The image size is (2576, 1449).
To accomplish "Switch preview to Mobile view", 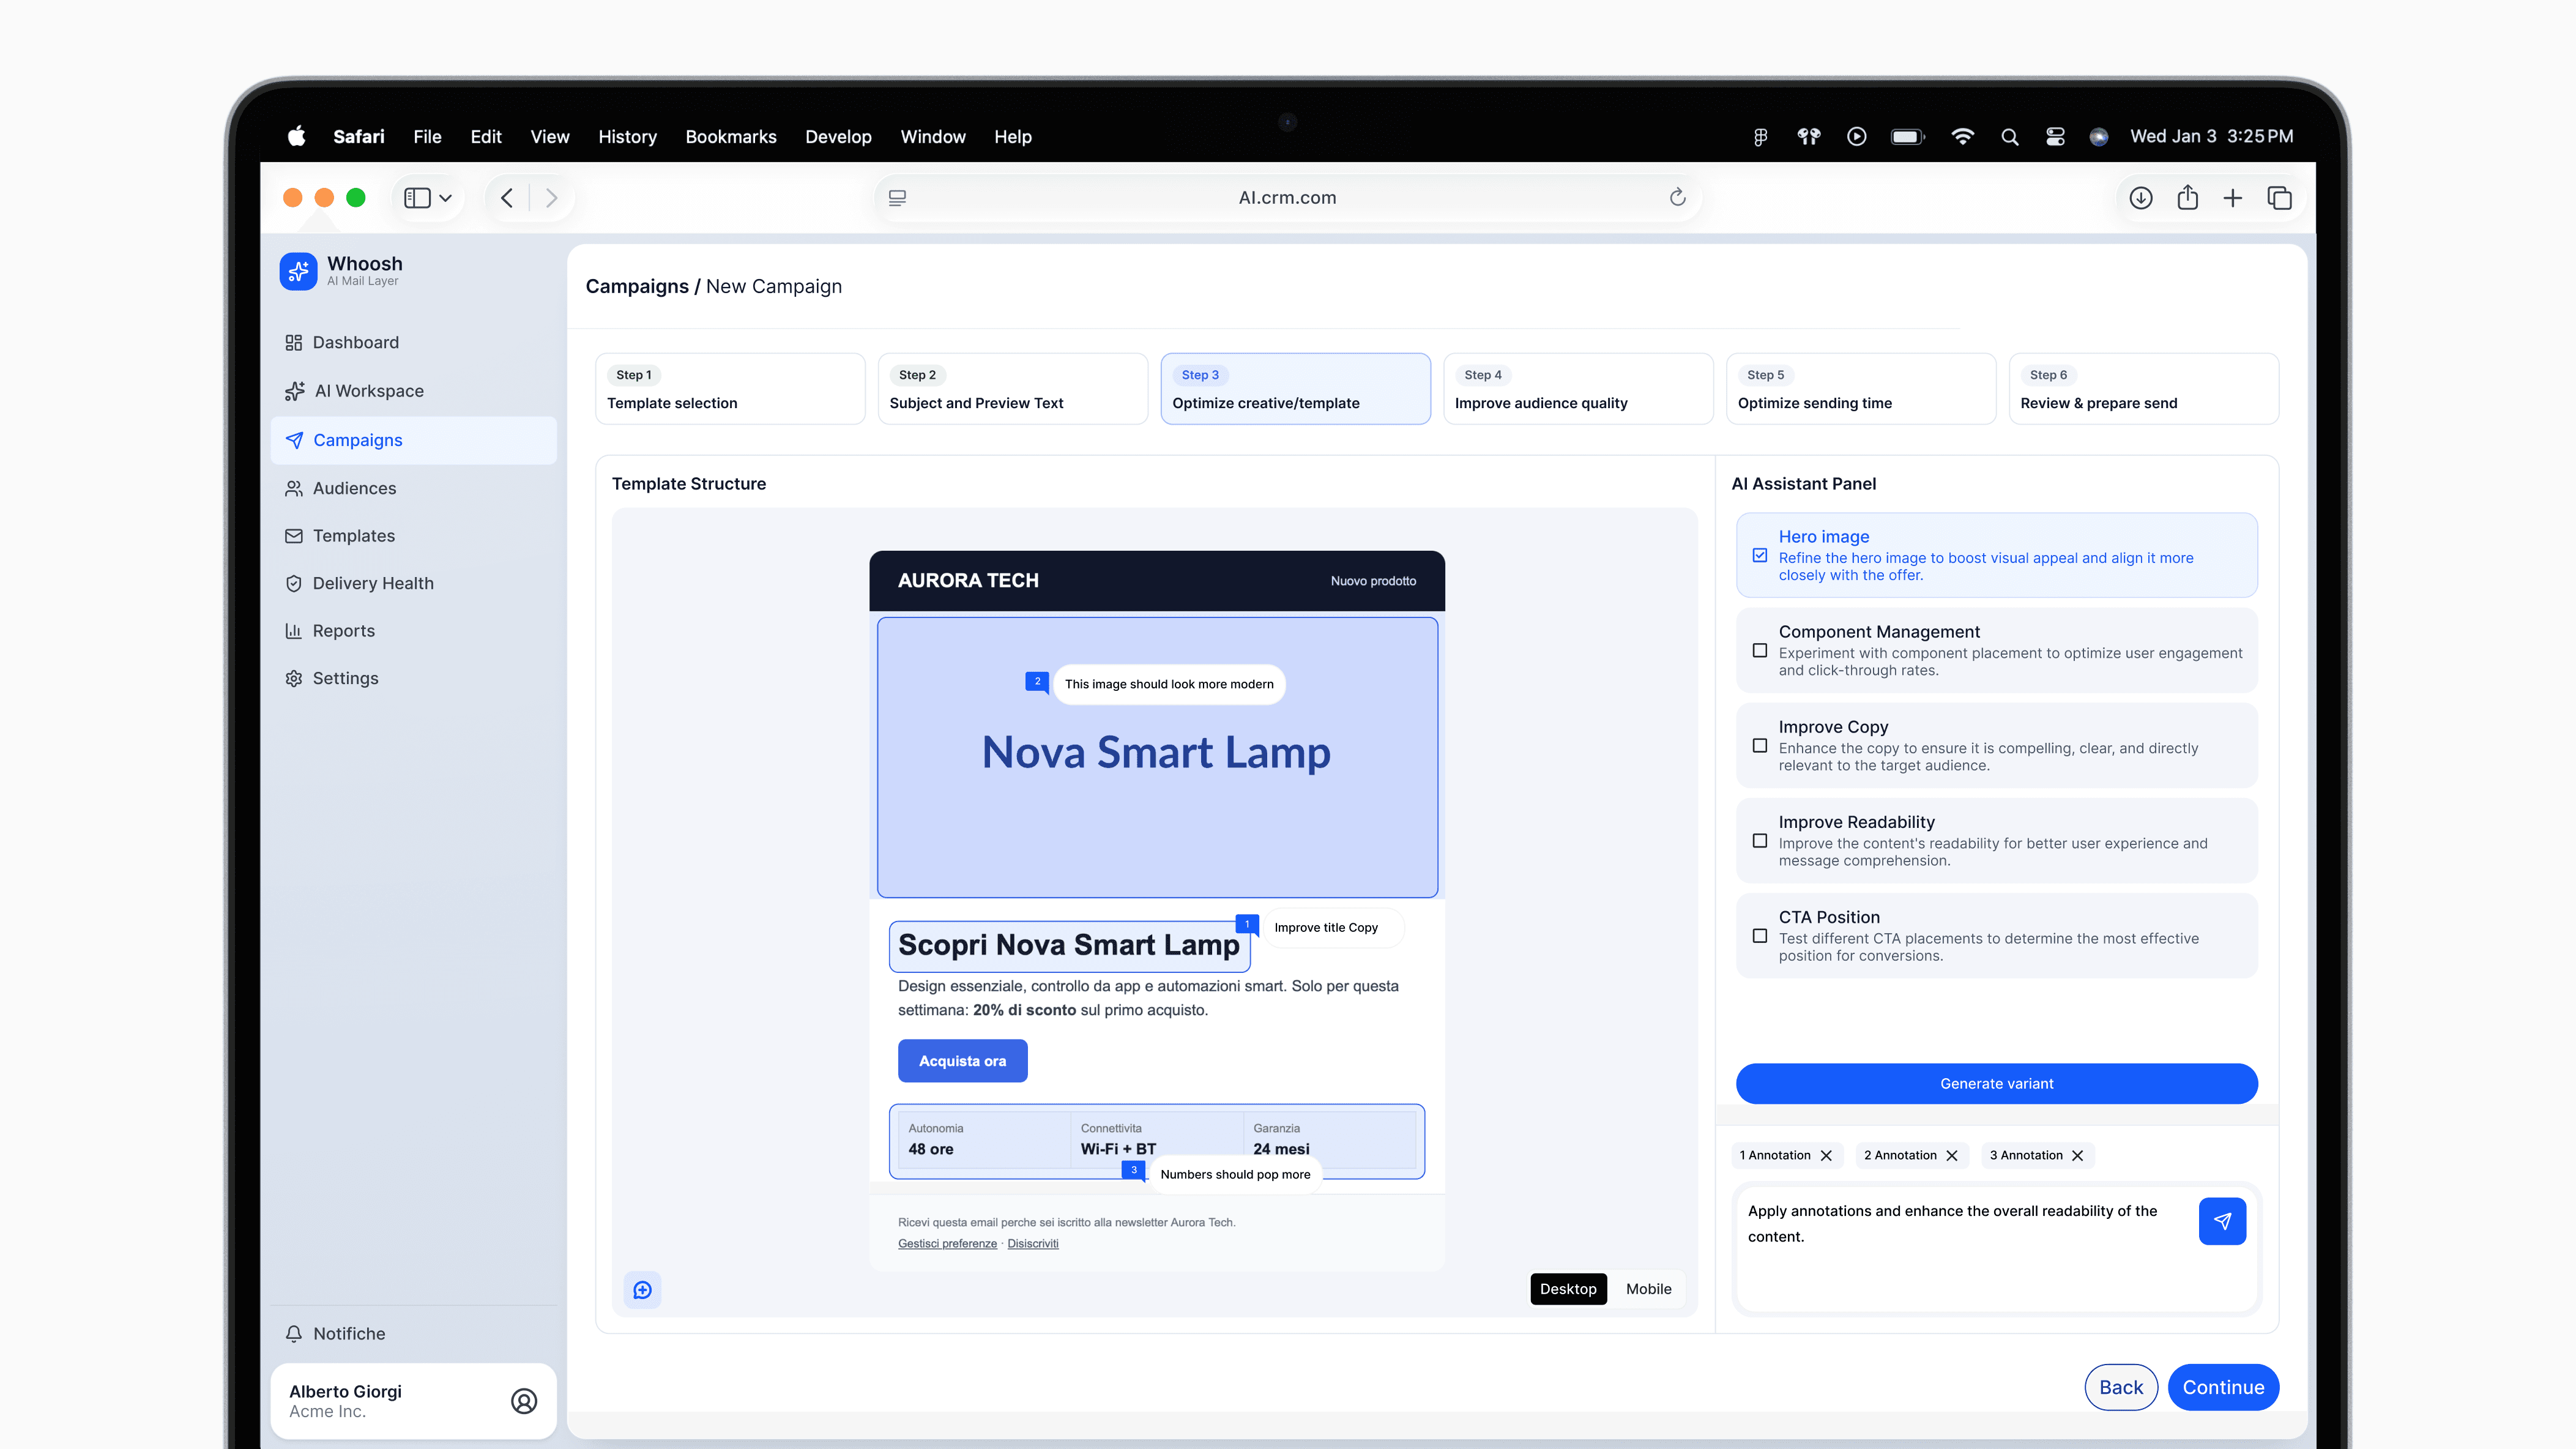I will [x=1648, y=1289].
